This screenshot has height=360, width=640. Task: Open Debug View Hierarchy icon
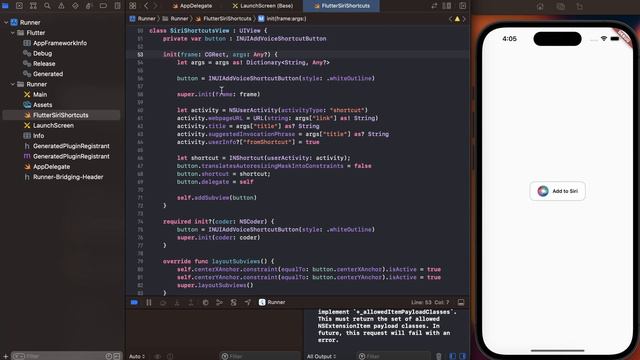coord(205,302)
